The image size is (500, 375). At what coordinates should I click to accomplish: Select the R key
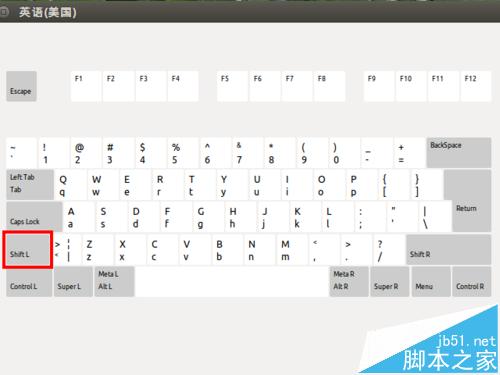[167, 185]
